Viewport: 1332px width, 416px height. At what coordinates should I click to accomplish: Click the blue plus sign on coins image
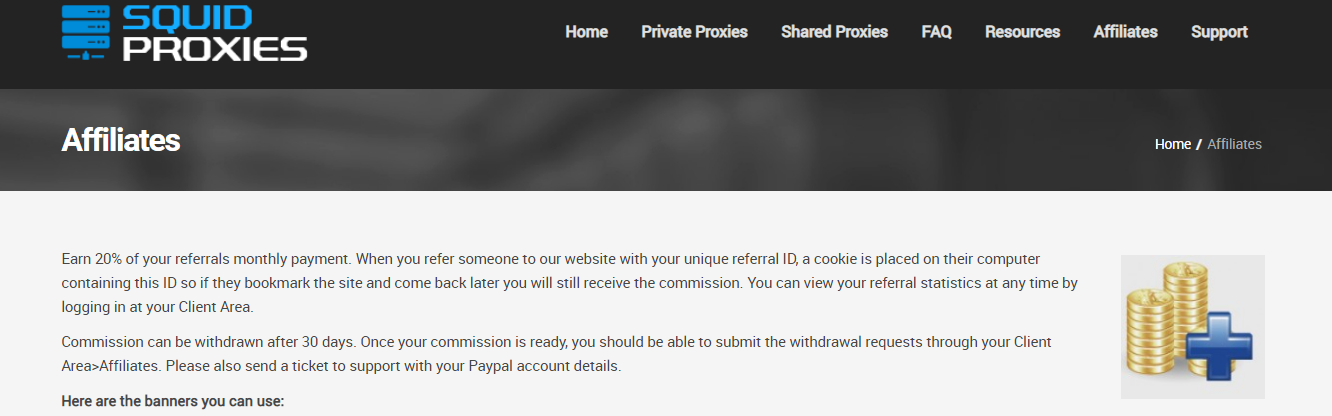click(x=1218, y=346)
